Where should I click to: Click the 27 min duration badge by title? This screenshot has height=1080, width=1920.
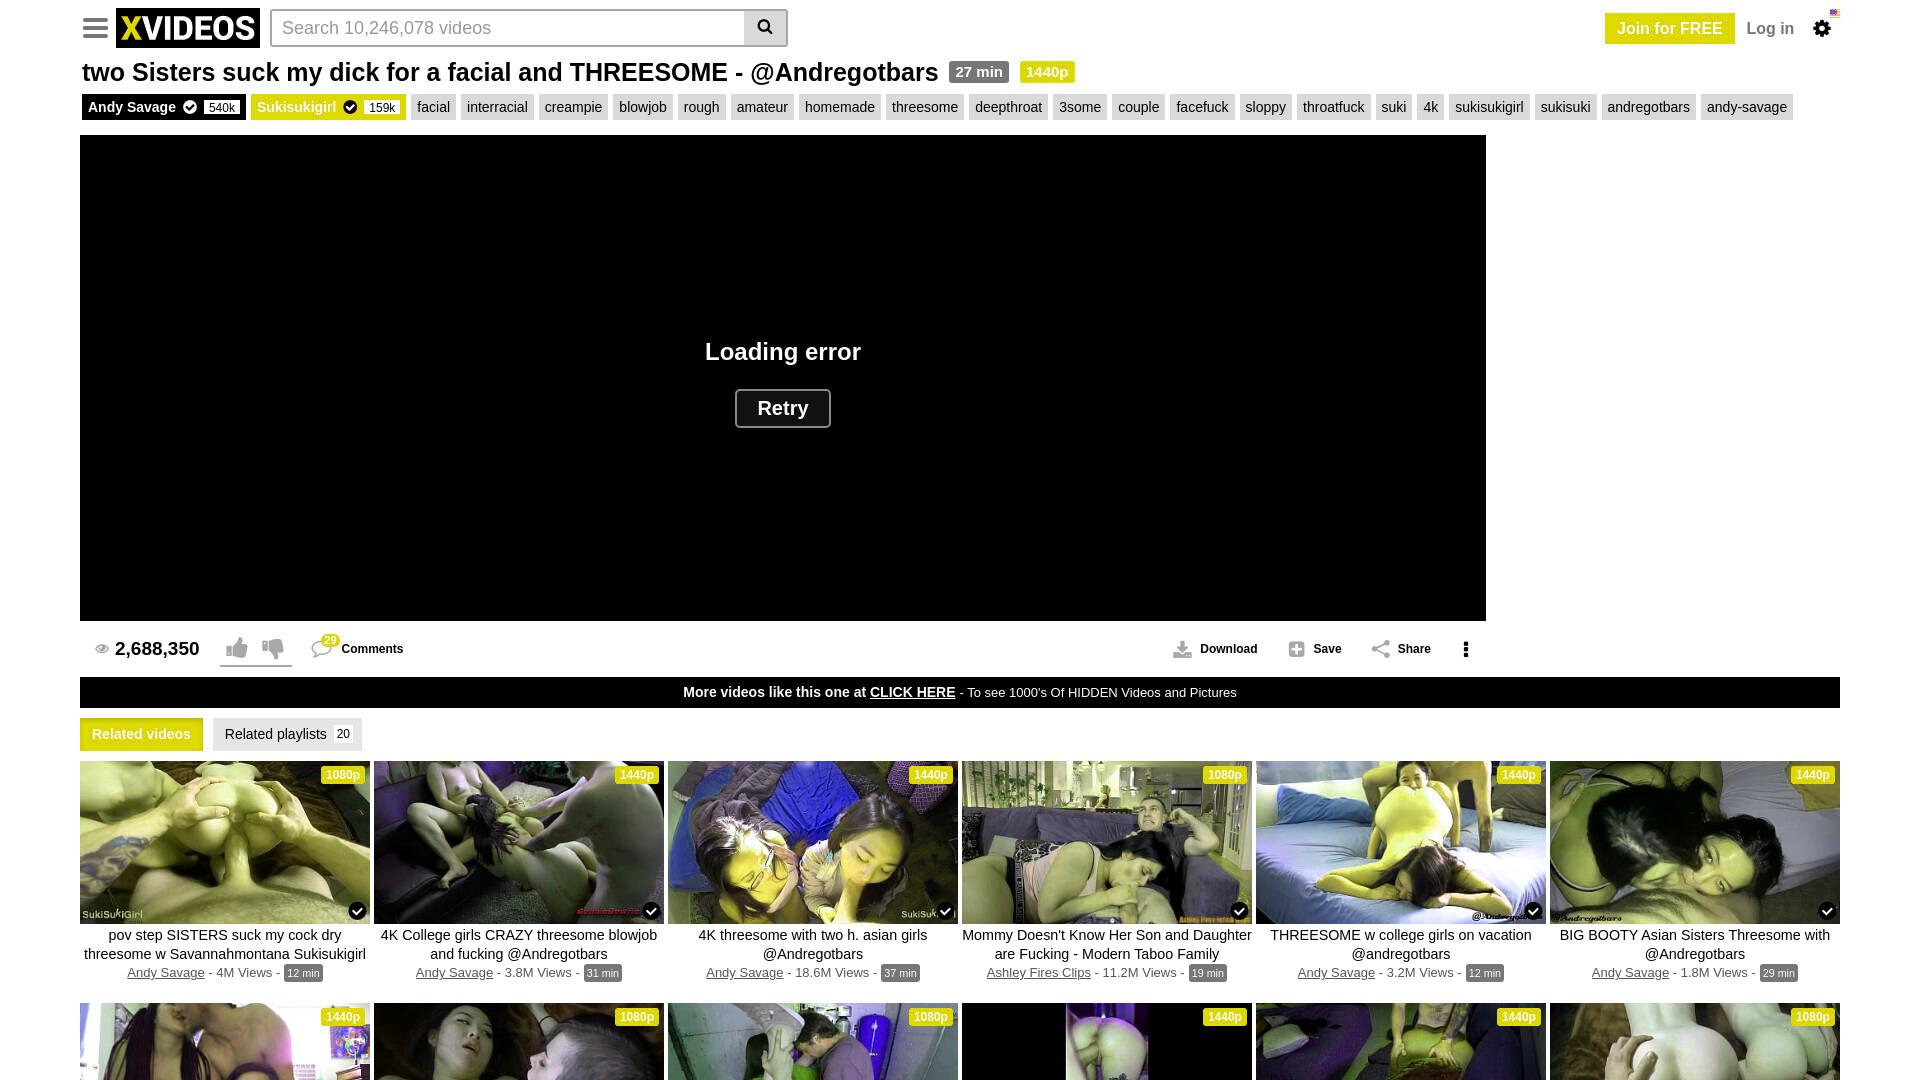[x=979, y=72]
